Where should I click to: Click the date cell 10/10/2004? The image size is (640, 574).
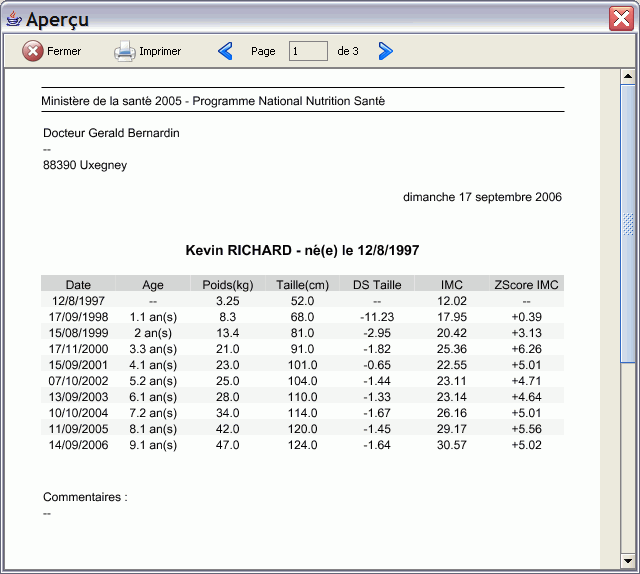click(78, 413)
